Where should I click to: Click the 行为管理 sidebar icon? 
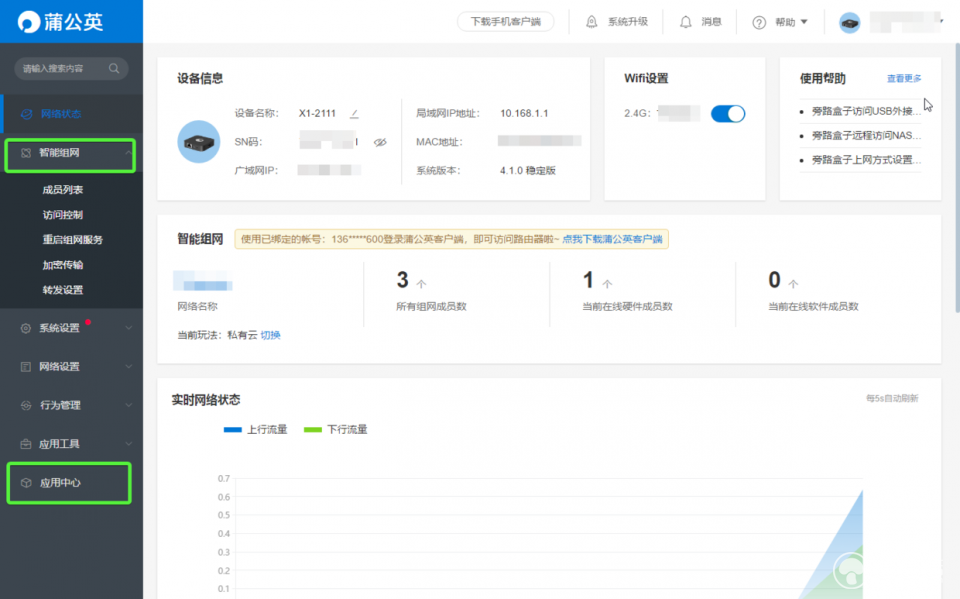tap(26, 405)
